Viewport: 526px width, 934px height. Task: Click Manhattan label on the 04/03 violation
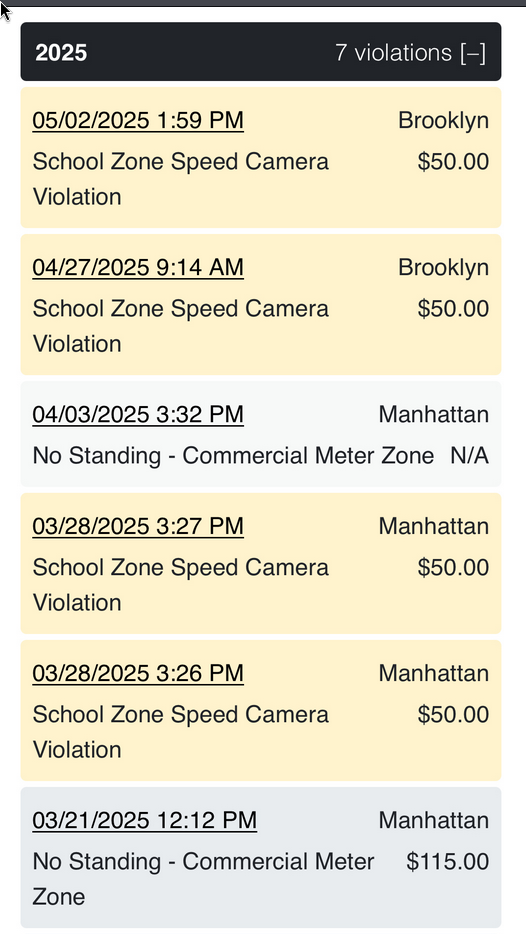tap(434, 415)
